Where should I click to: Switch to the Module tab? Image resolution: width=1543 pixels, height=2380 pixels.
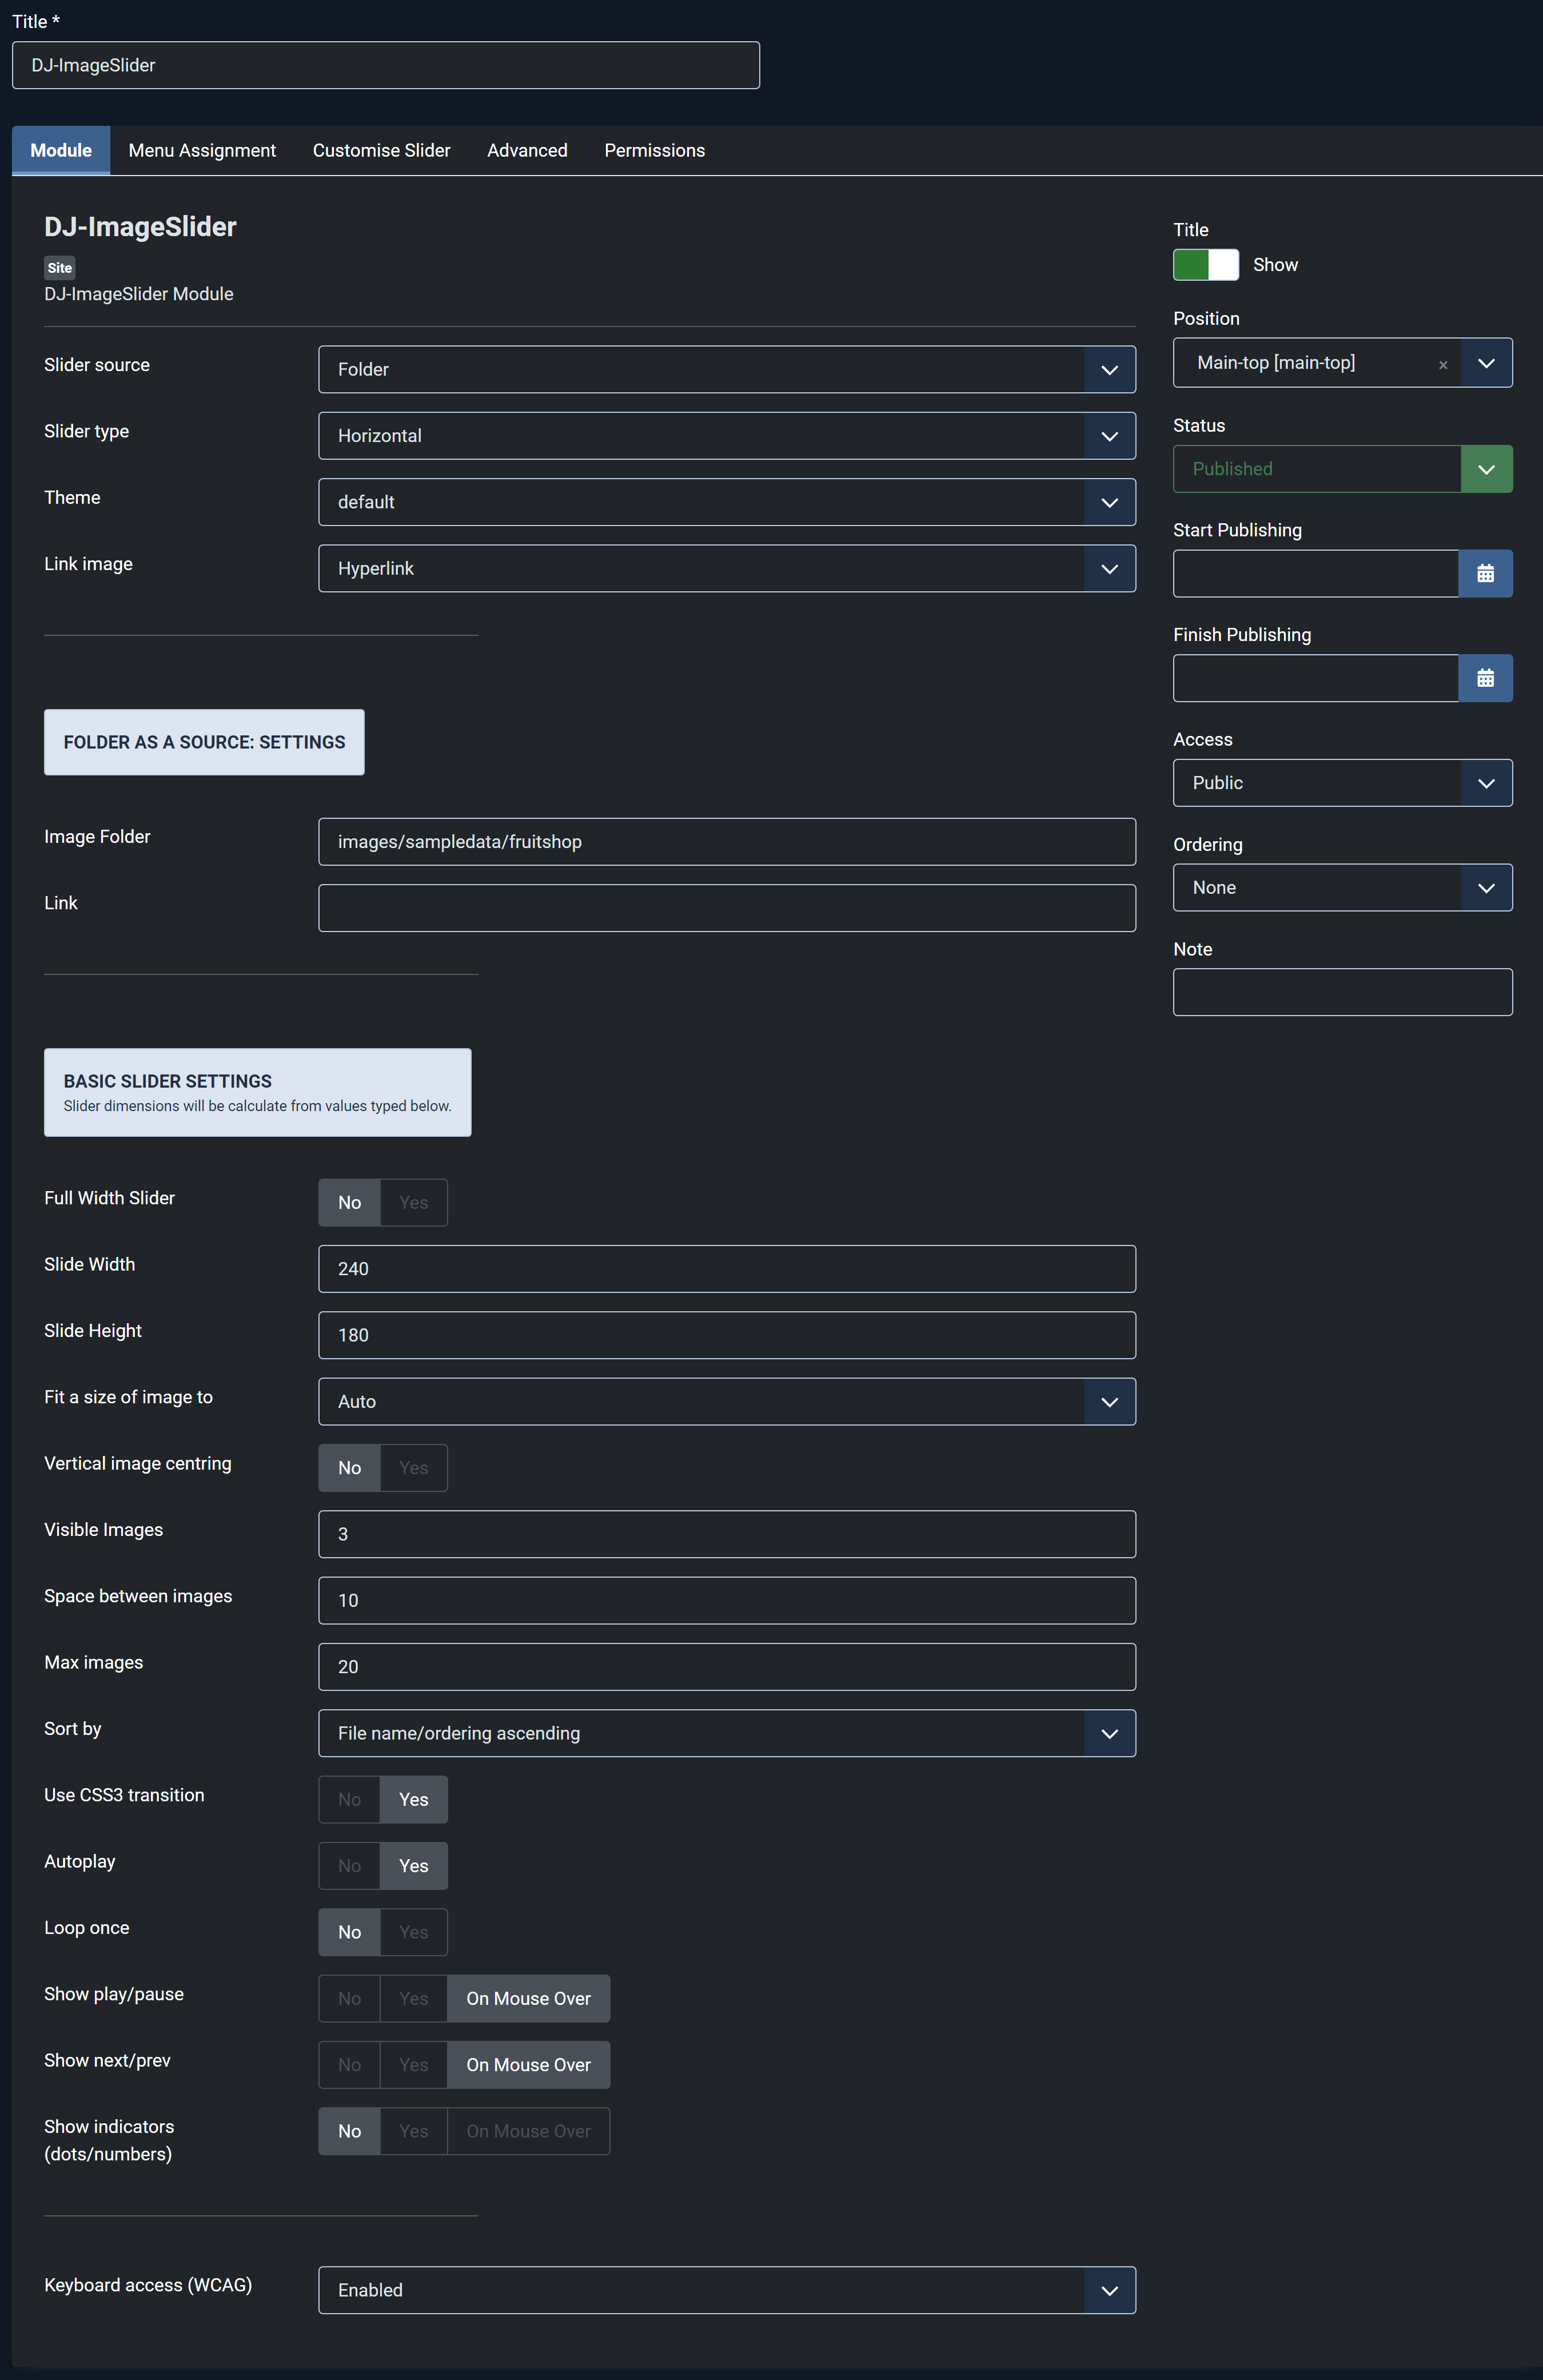coord(61,151)
